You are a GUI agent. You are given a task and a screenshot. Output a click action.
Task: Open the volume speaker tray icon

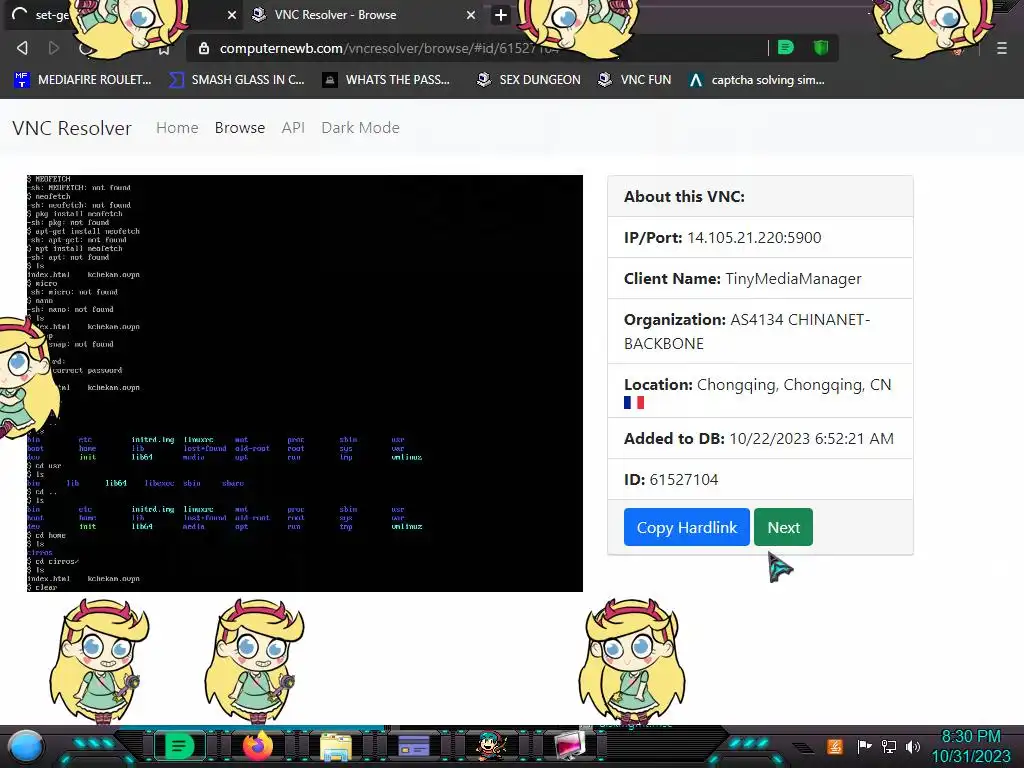click(x=912, y=746)
